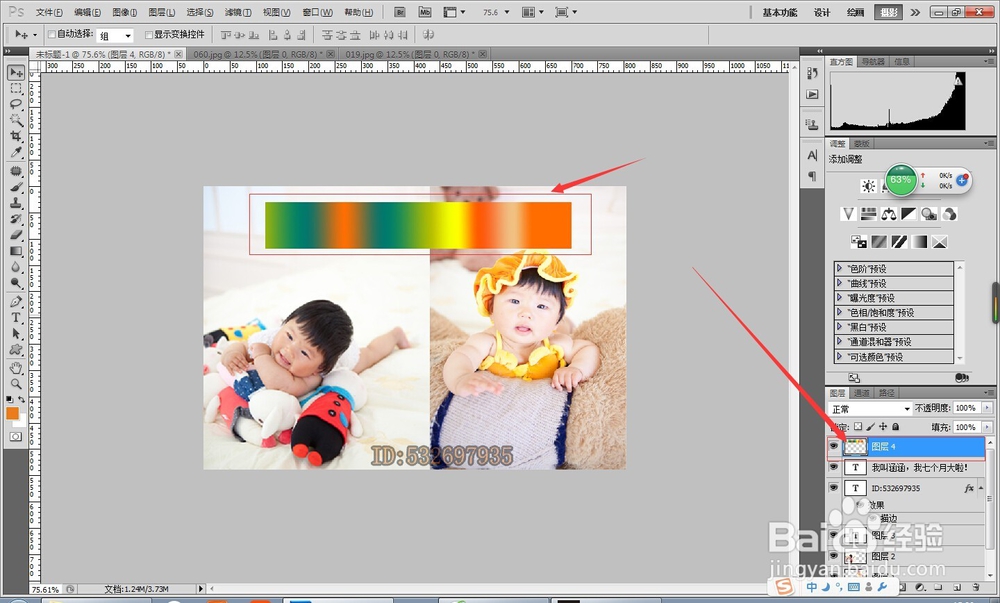Select the Crop tool
Viewport: 1000px width, 603px height.
(x=16, y=136)
